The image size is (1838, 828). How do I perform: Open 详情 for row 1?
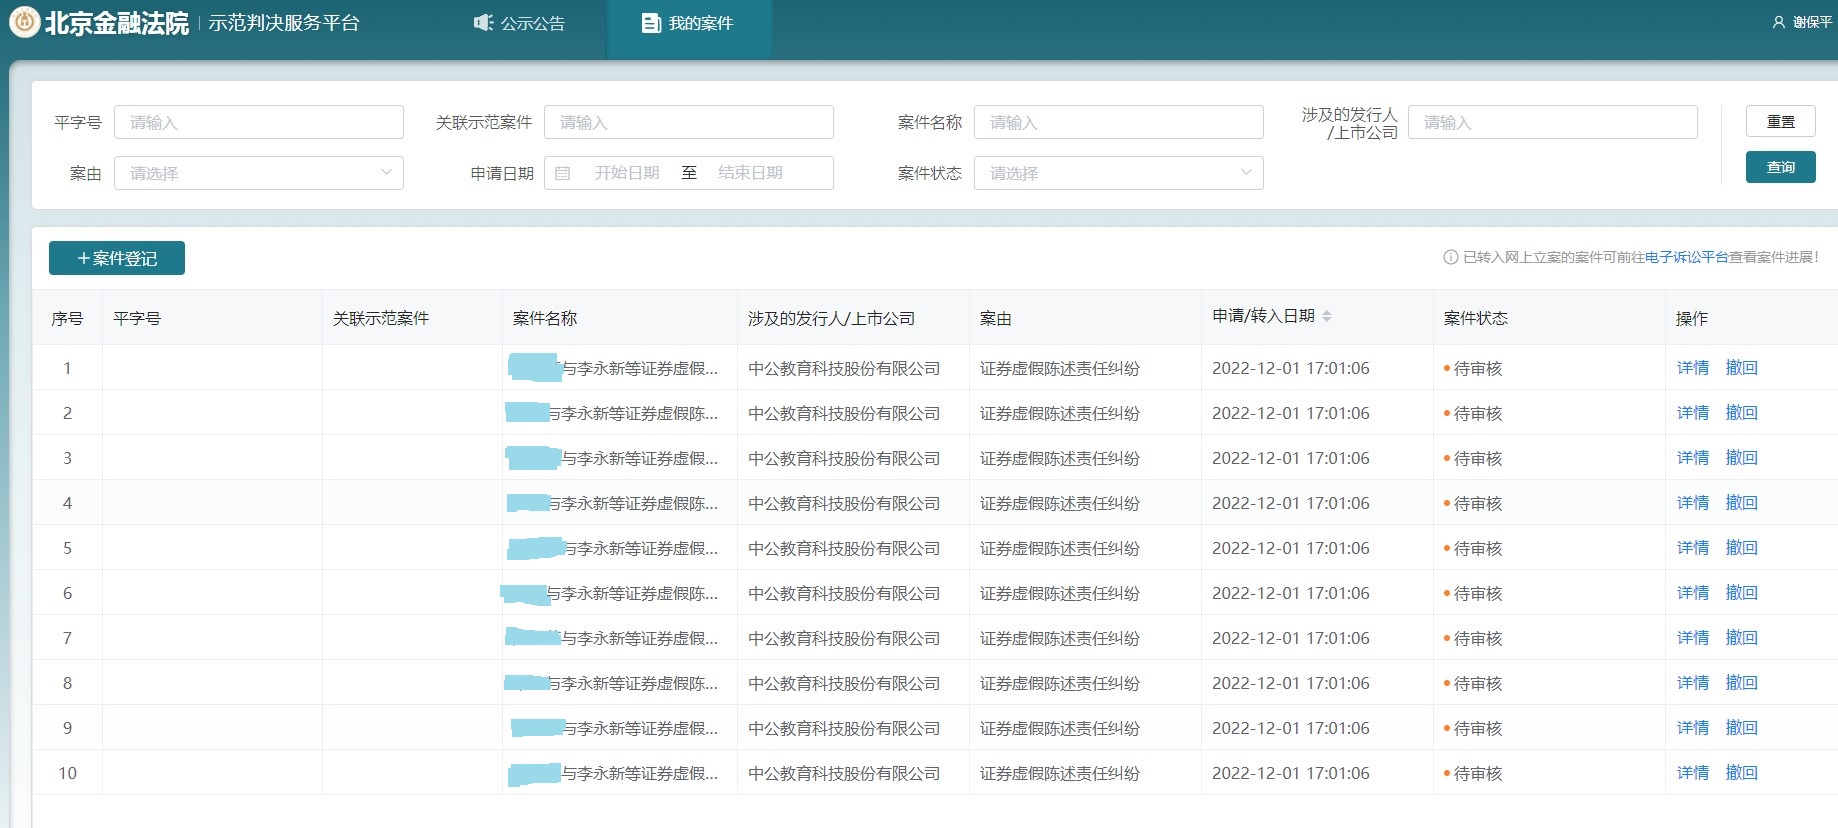click(x=1693, y=368)
